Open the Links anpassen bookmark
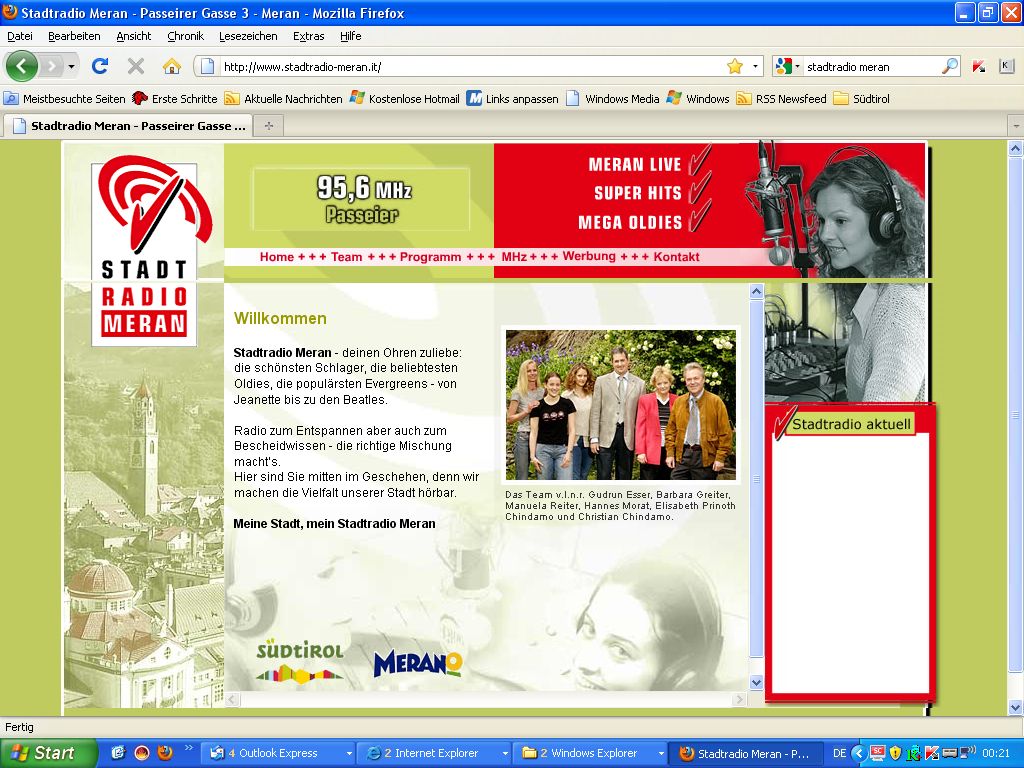 coord(513,99)
